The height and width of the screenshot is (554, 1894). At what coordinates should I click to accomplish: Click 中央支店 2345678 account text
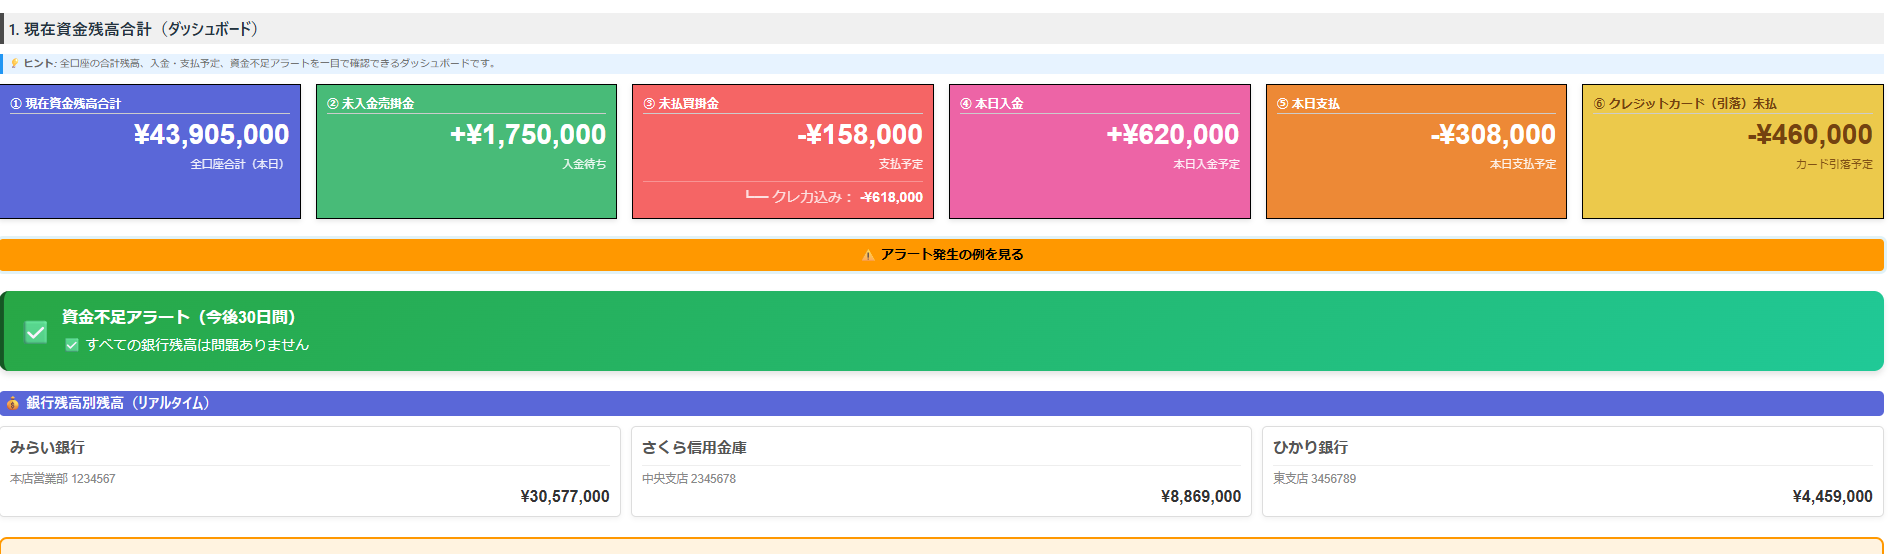tap(689, 479)
